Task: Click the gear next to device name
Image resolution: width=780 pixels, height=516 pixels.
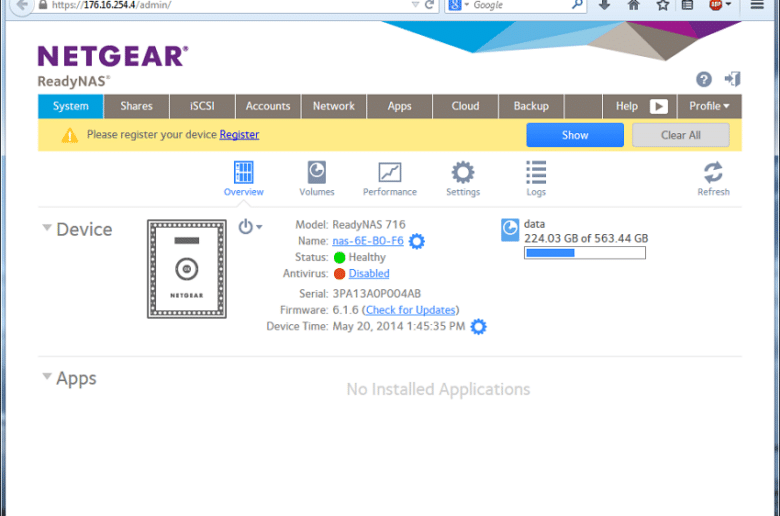Action: pyautogui.click(x=416, y=241)
